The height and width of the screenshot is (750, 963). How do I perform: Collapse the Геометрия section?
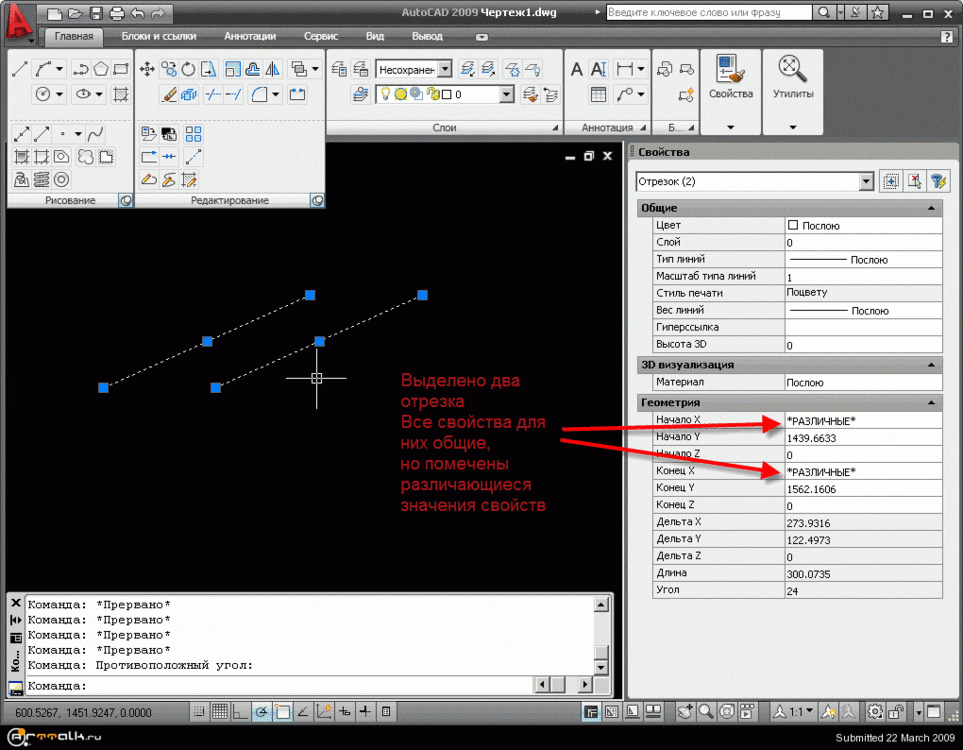point(931,403)
